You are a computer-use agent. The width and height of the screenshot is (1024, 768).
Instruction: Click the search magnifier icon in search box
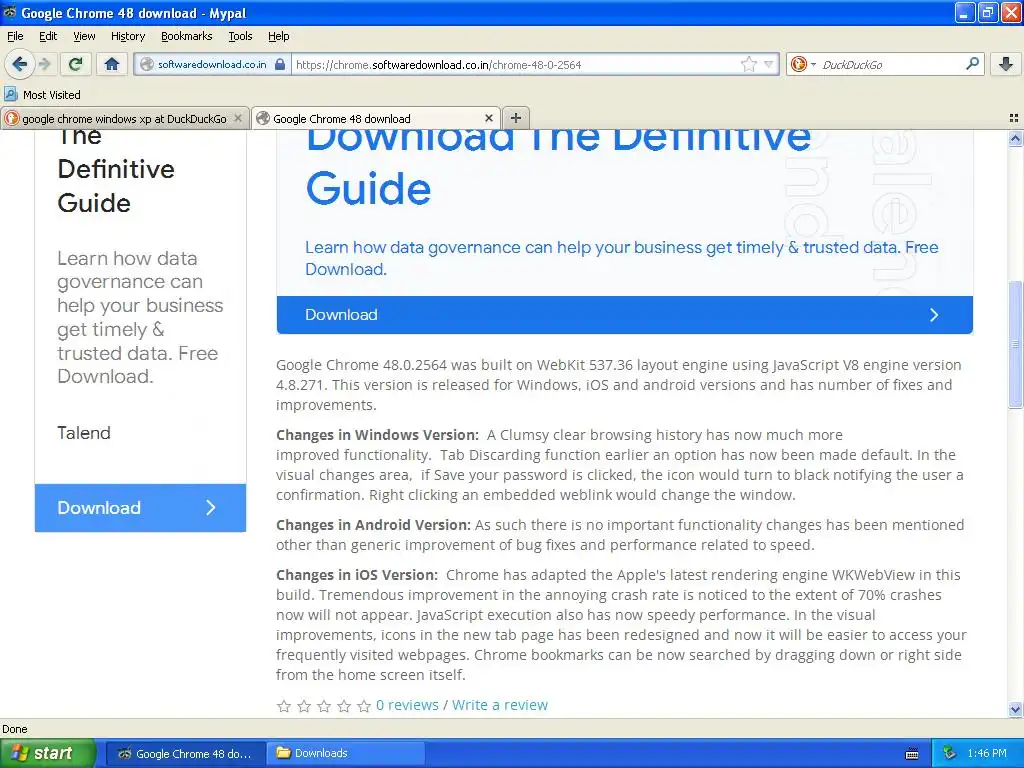(x=972, y=63)
